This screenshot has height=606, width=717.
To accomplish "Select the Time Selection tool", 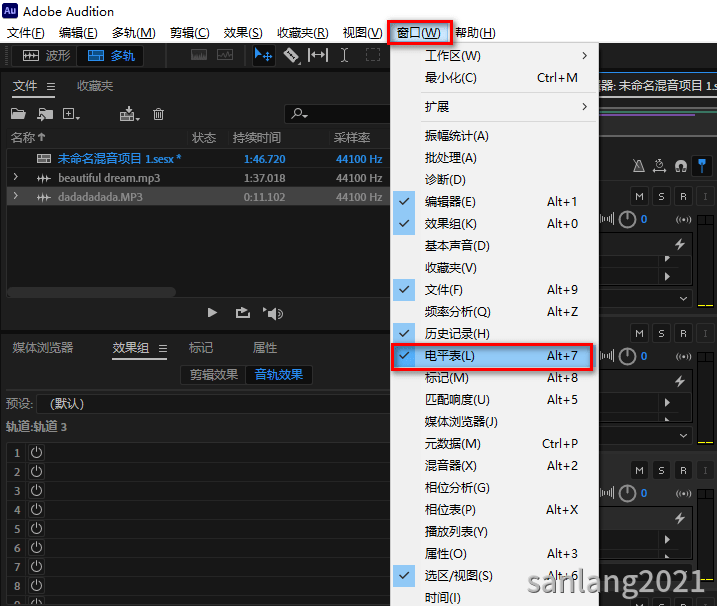I will tap(344, 55).
